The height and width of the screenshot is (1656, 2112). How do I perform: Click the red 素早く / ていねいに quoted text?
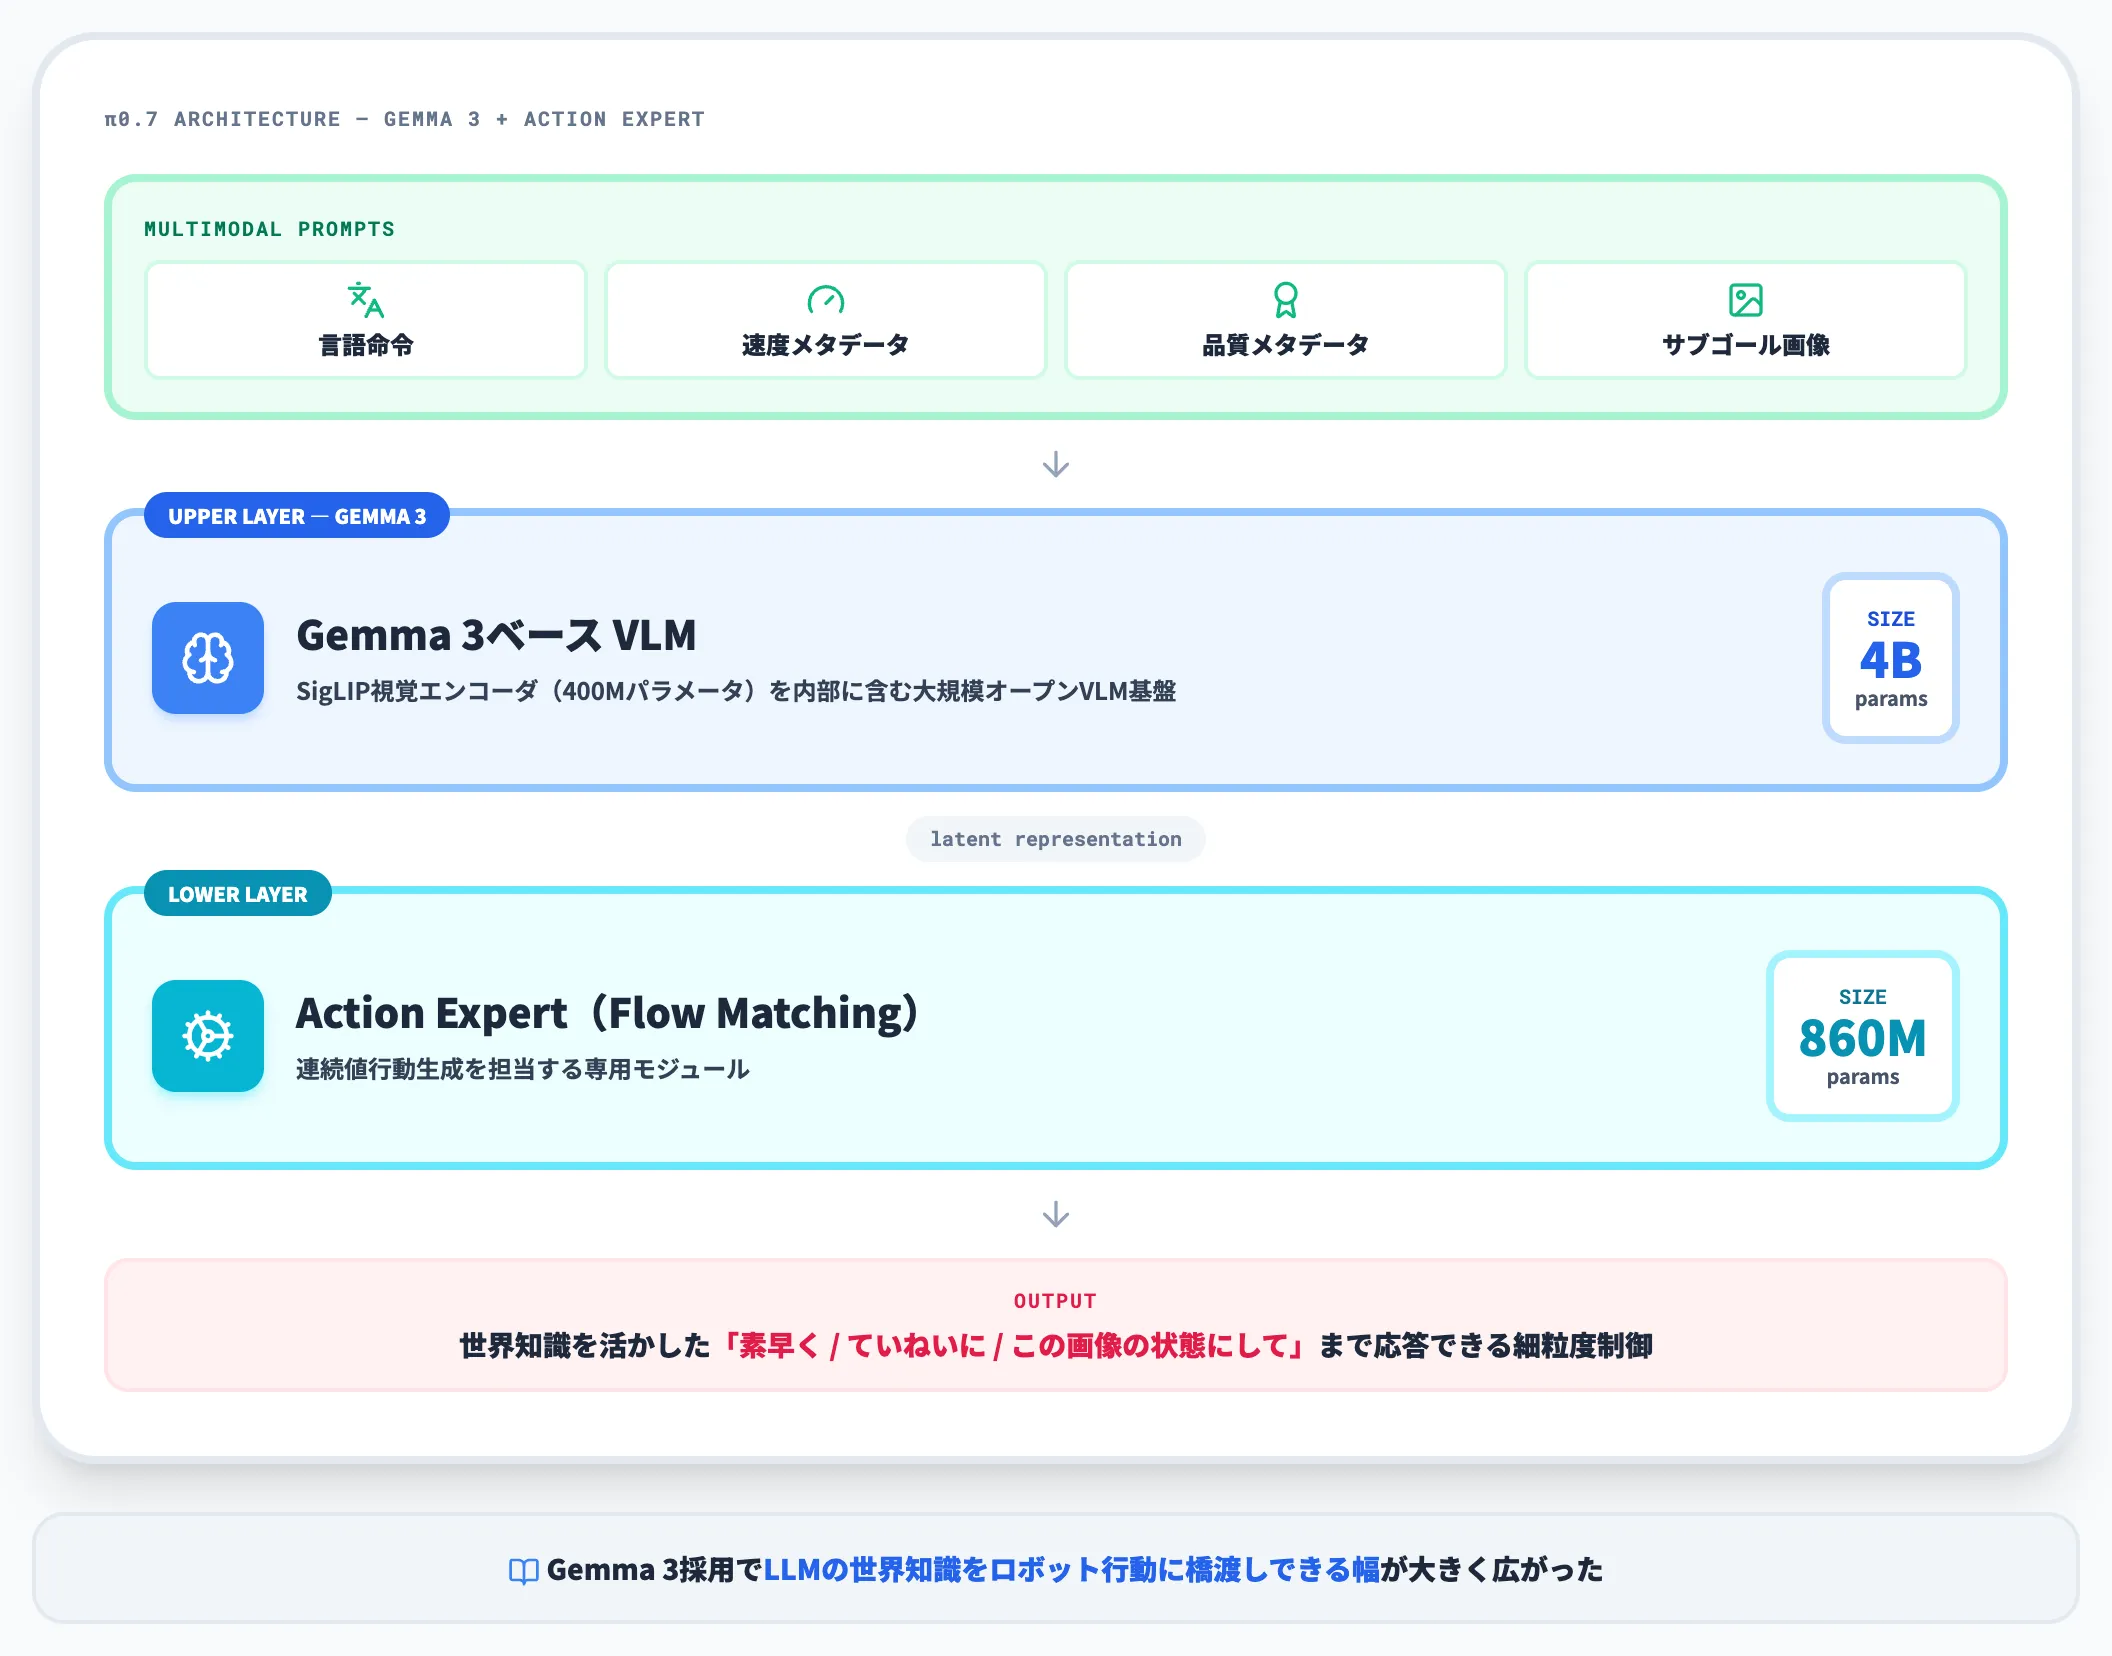pos(1015,1346)
